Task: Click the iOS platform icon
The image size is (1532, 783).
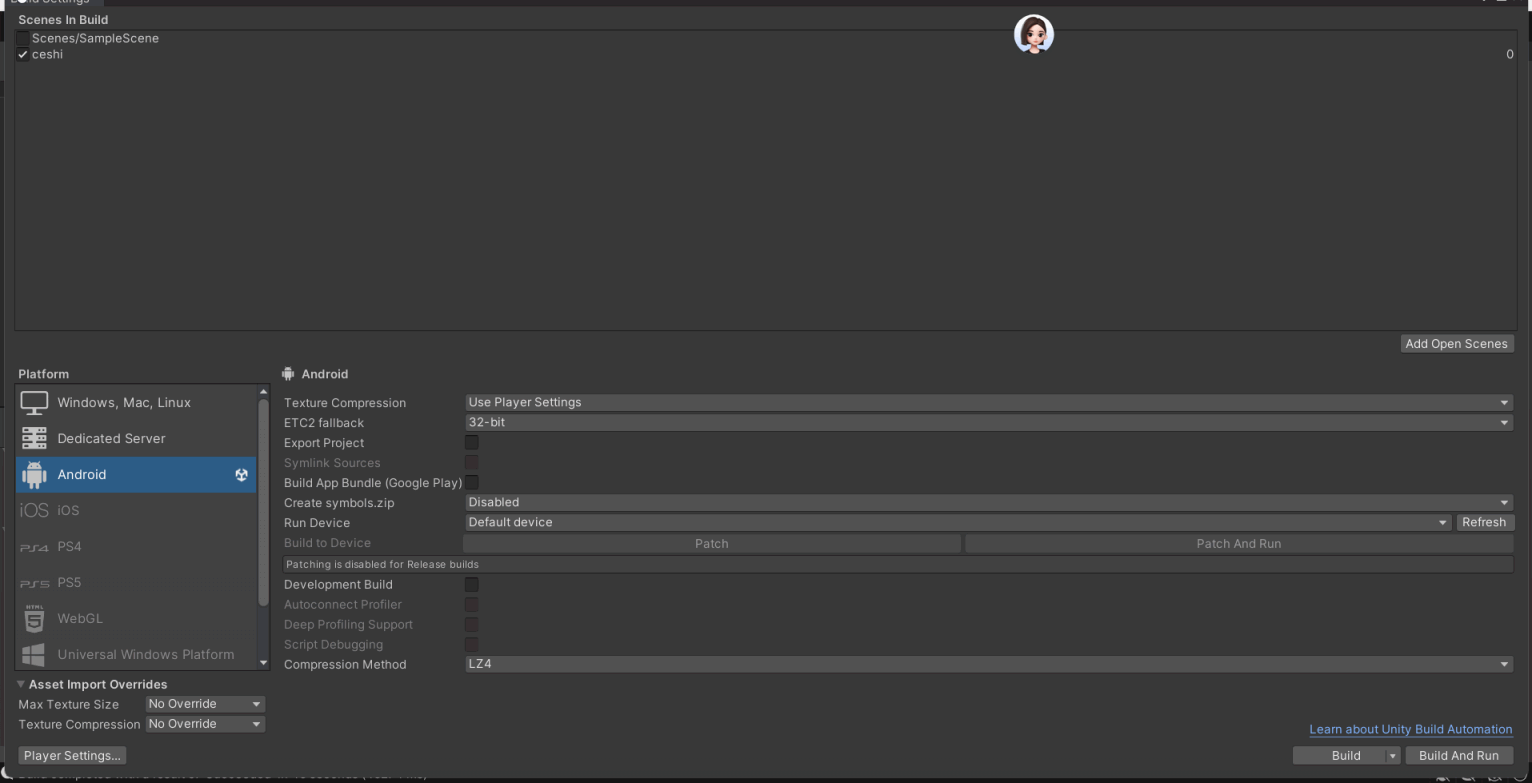Action: pos(34,511)
